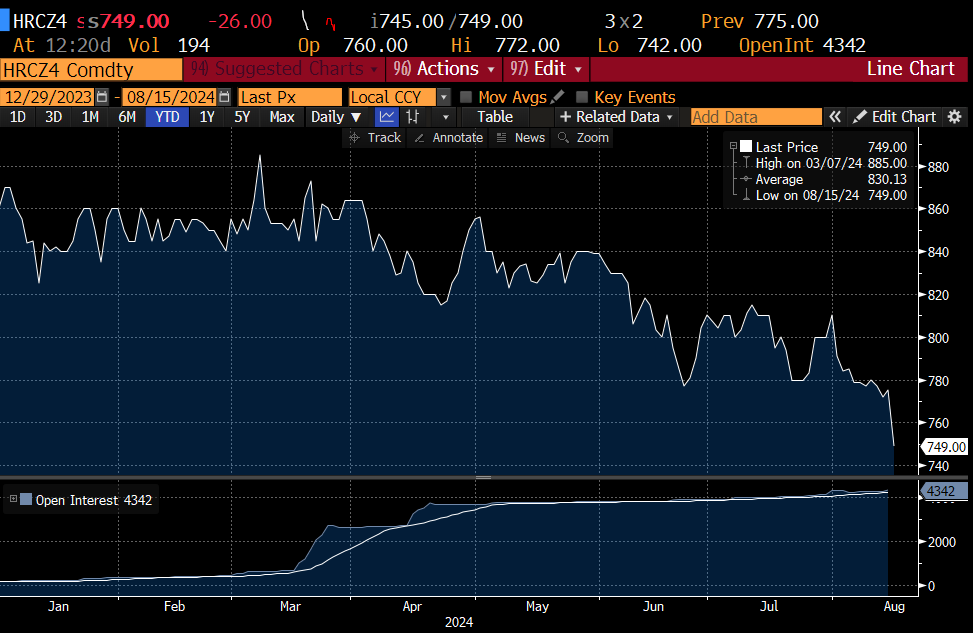Enable the Mov Avgs checkbox
Image resolution: width=973 pixels, height=633 pixels.
point(466,97)
